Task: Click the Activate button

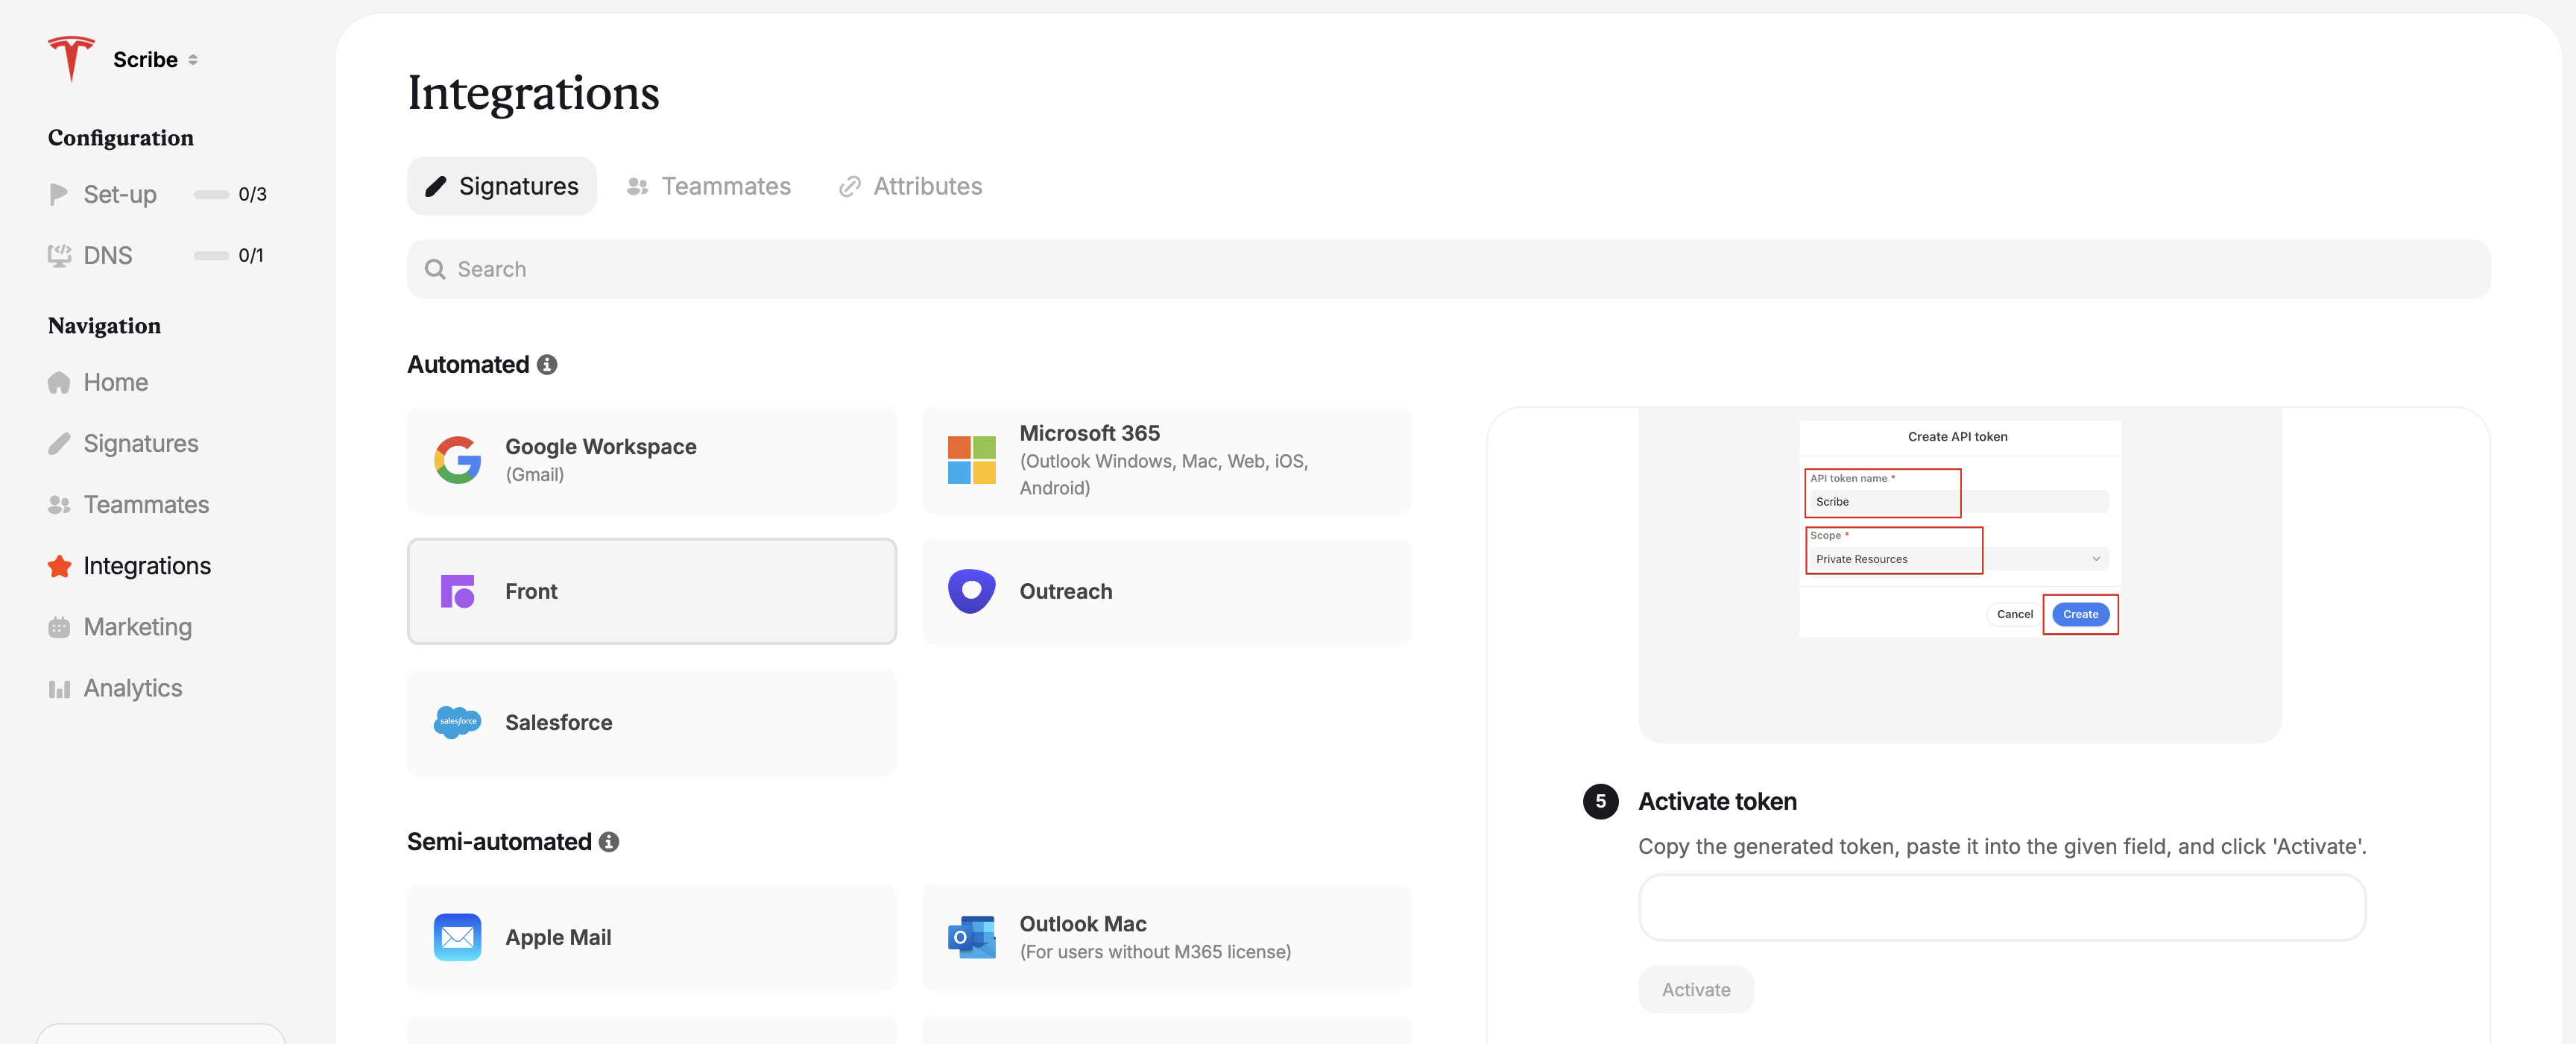Action: coord(1695,989)
